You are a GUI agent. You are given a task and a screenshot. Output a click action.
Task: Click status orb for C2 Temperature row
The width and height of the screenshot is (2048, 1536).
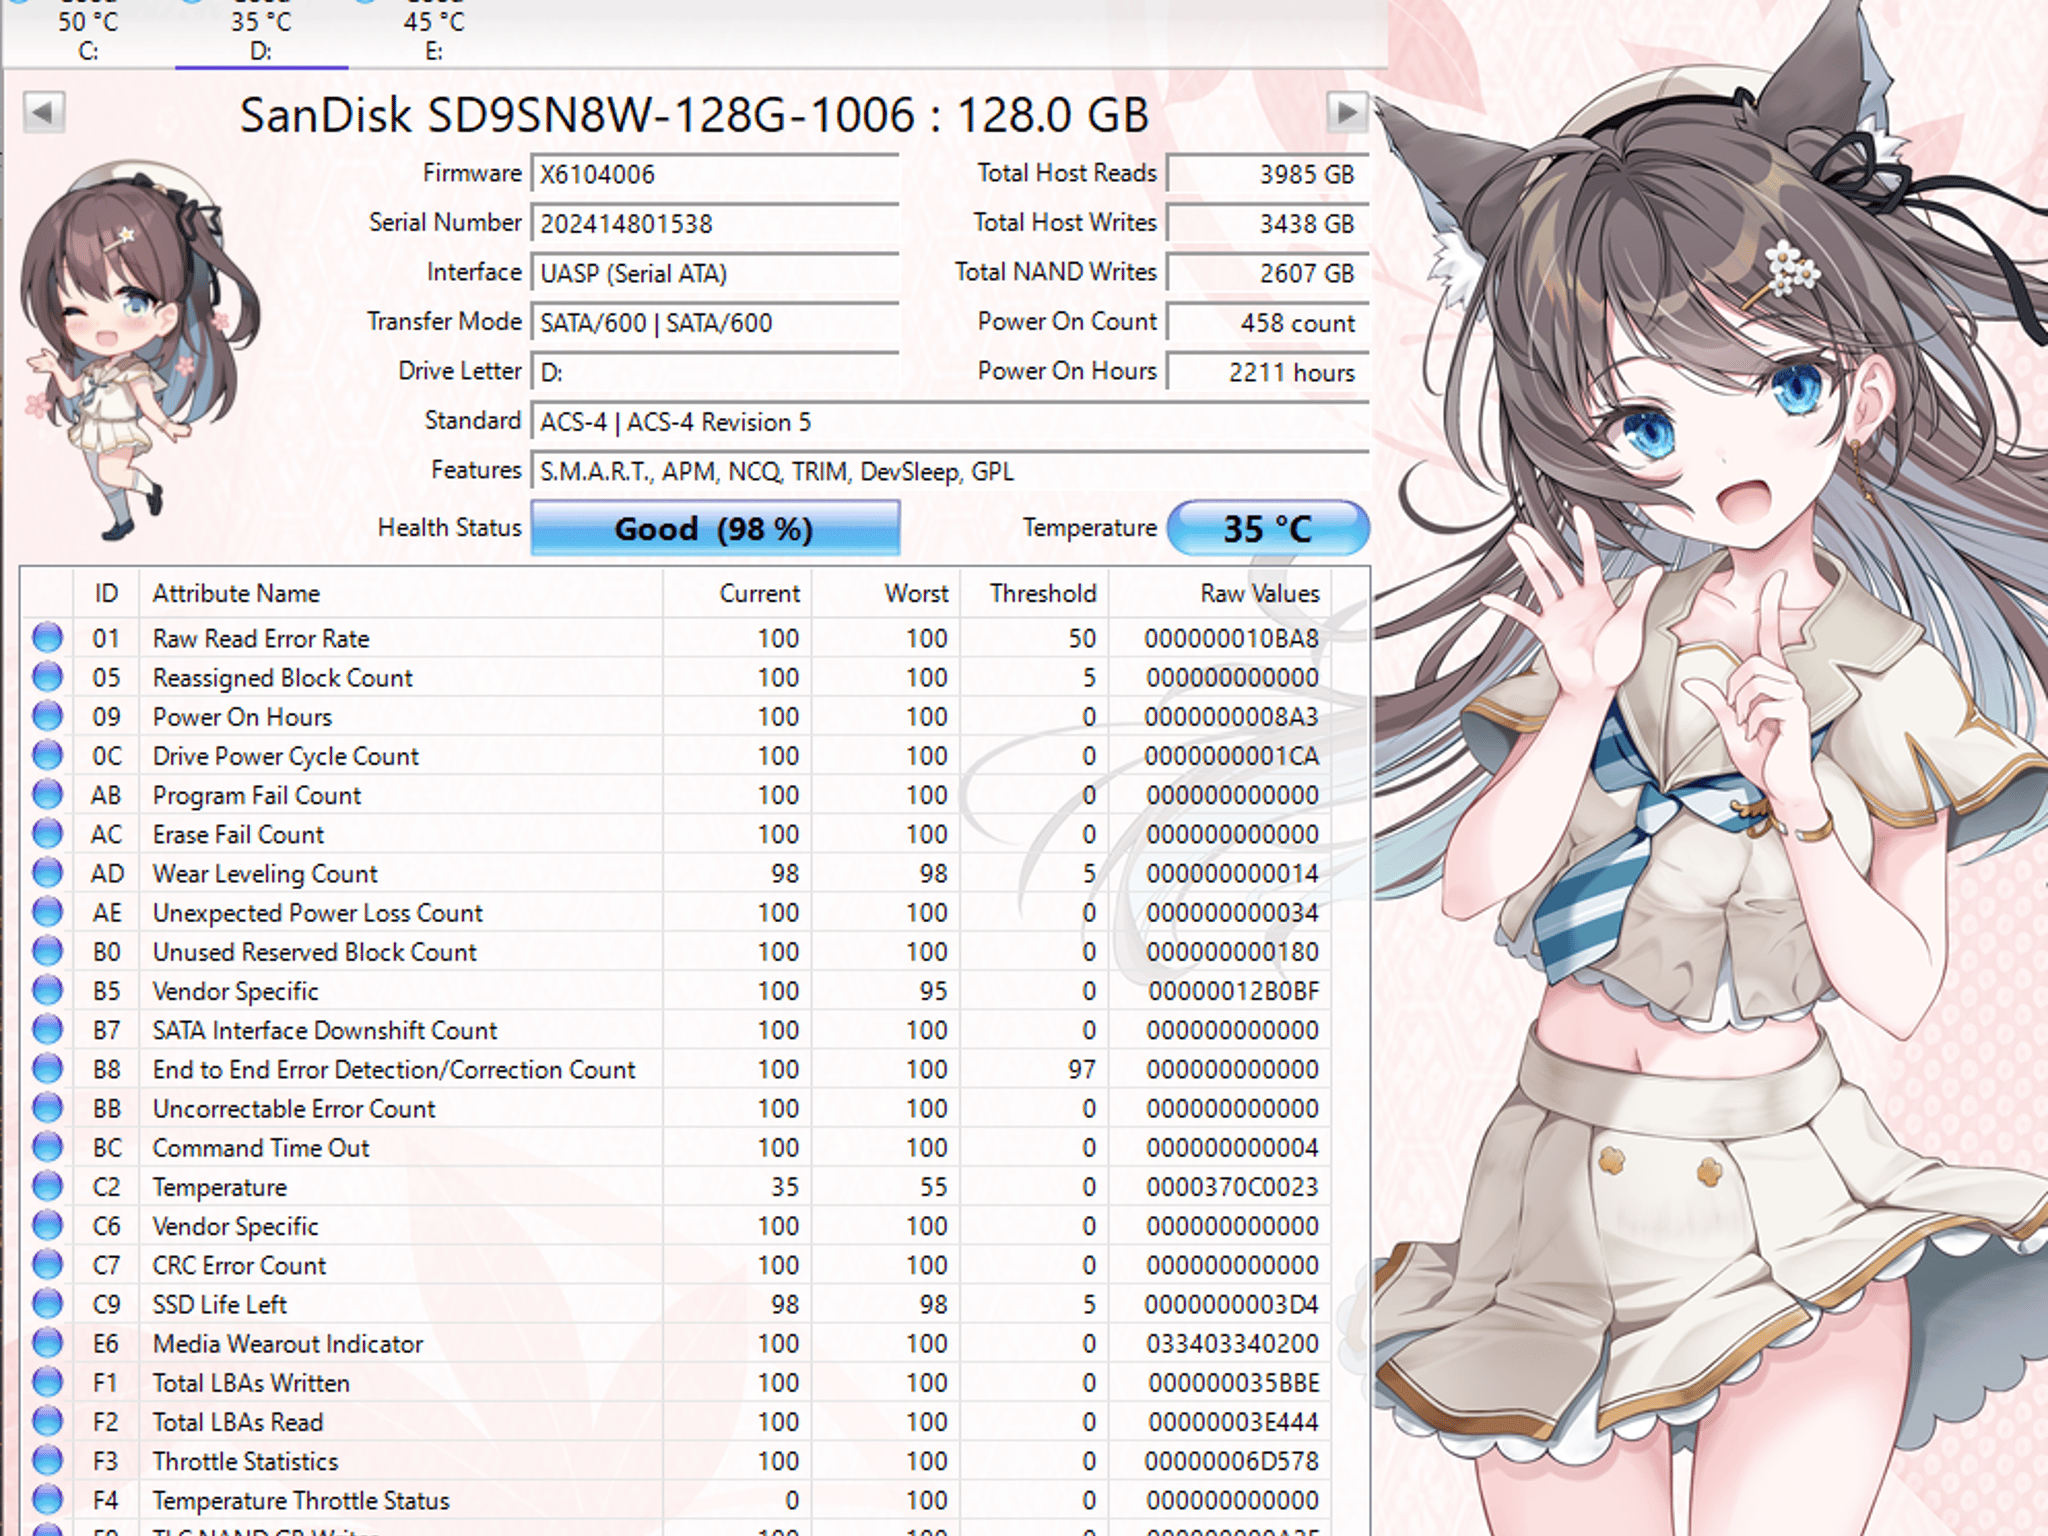coord(47,1186)
